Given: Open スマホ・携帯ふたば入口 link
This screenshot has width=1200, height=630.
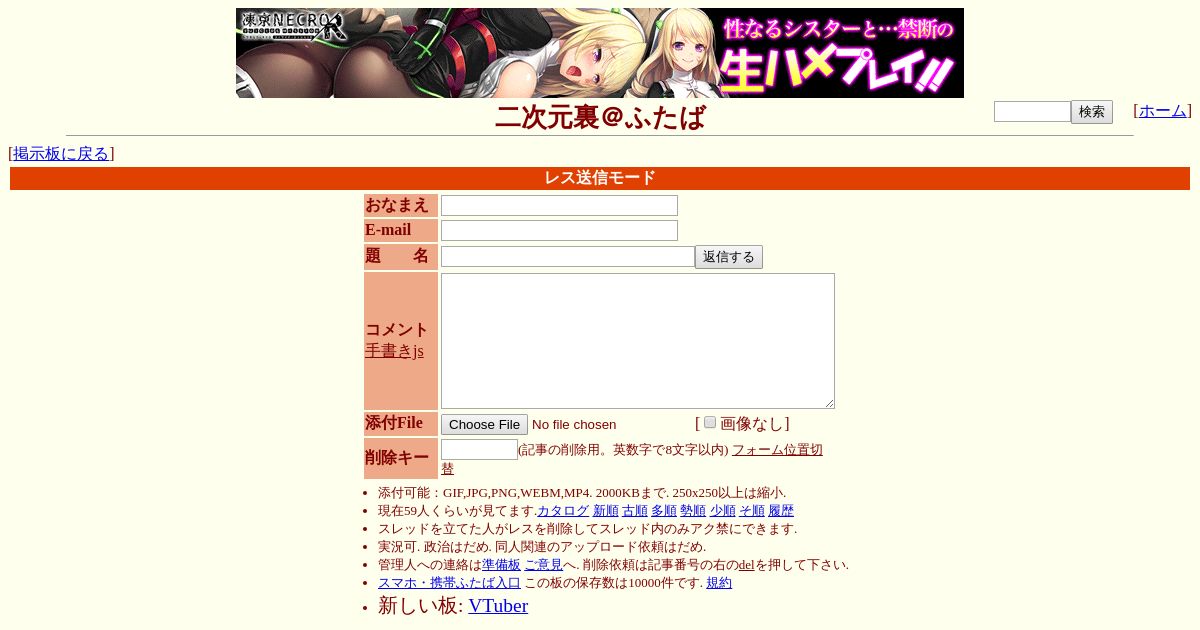Looking at the screenshot, I should [449, 583].
